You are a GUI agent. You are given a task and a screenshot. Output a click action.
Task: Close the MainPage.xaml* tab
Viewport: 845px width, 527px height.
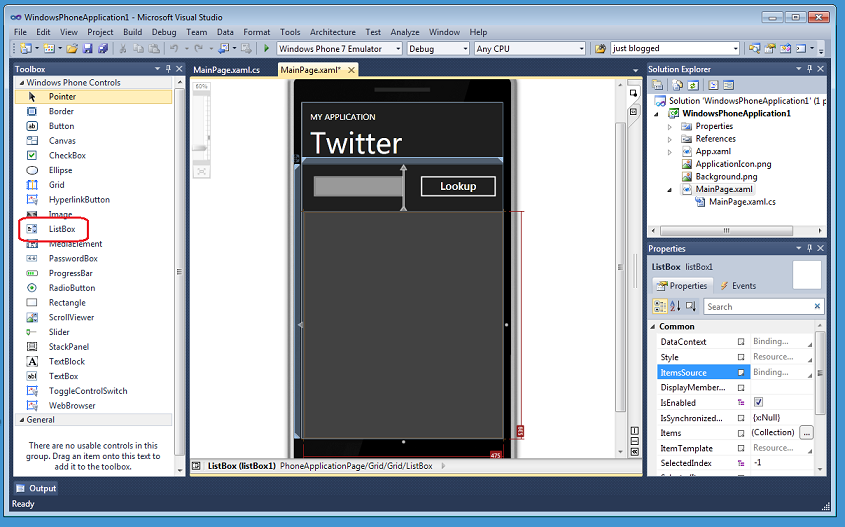tap(351, 70)
